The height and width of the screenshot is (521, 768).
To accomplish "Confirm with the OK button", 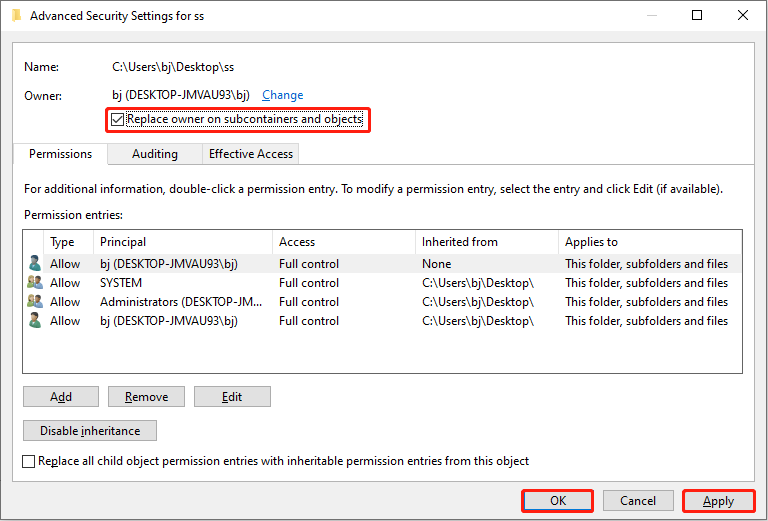I will (557, 501).
